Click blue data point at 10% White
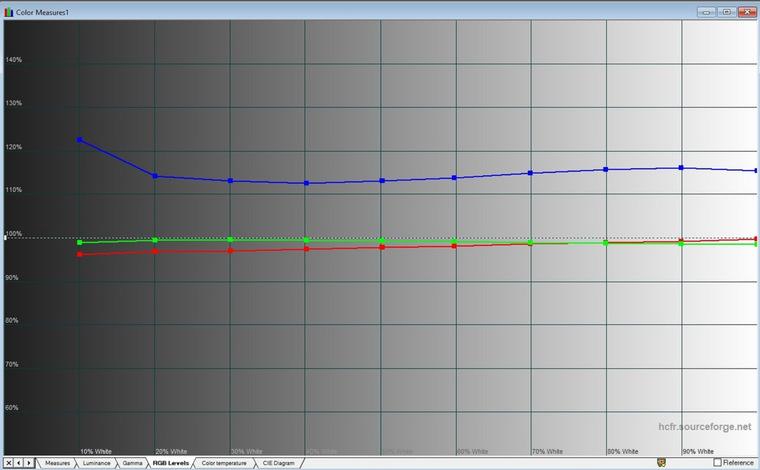Viewport: 760px width, 470px height. (x=79, y=140)
